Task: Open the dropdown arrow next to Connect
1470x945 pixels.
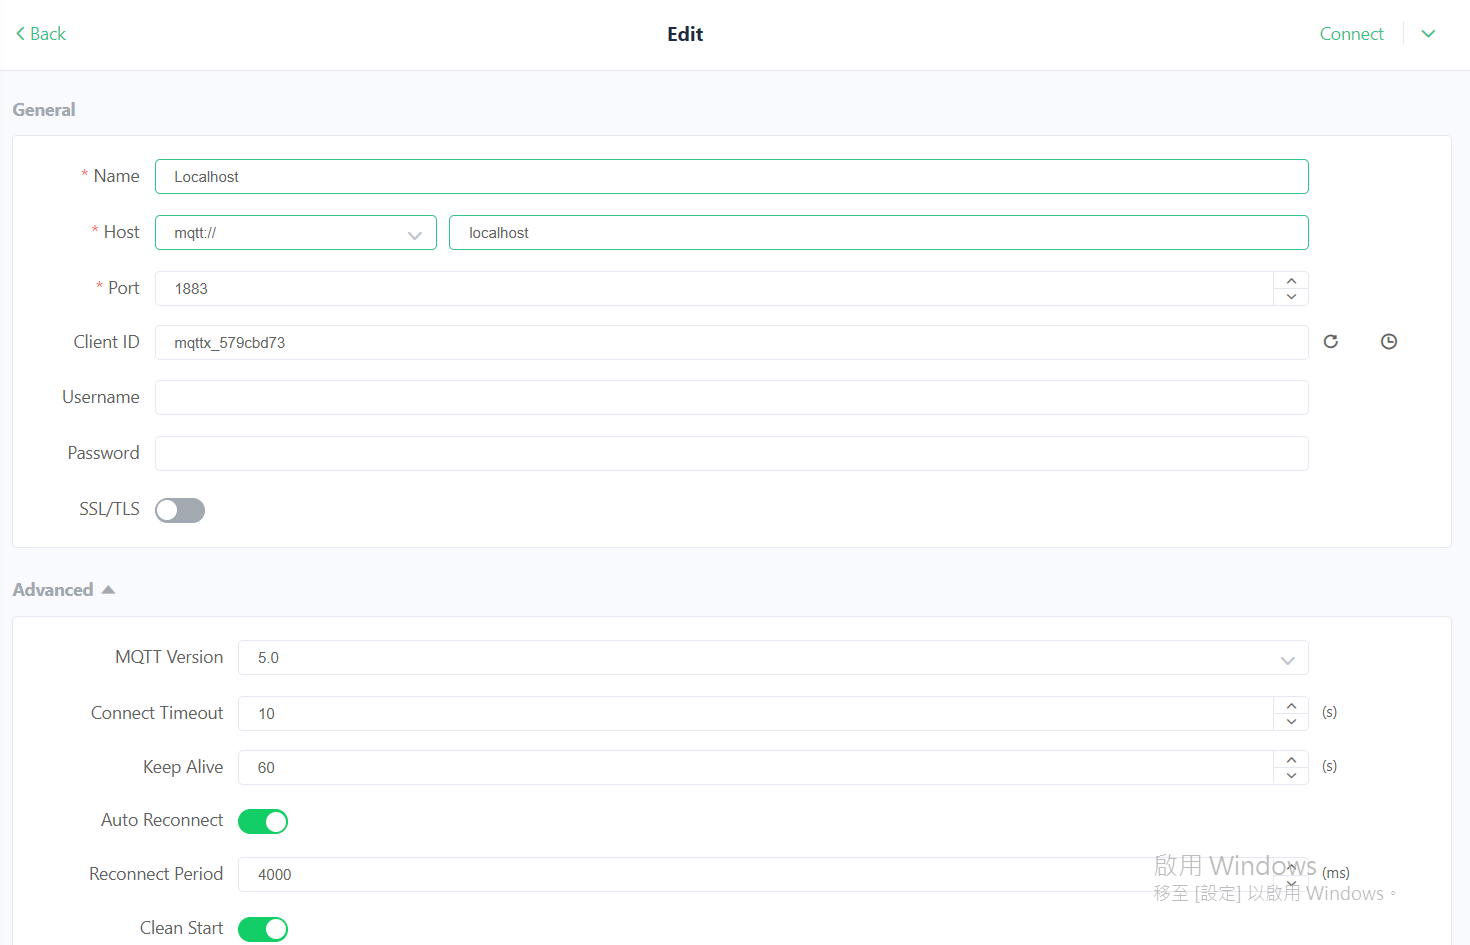Action: click(x=1429, y=34)
